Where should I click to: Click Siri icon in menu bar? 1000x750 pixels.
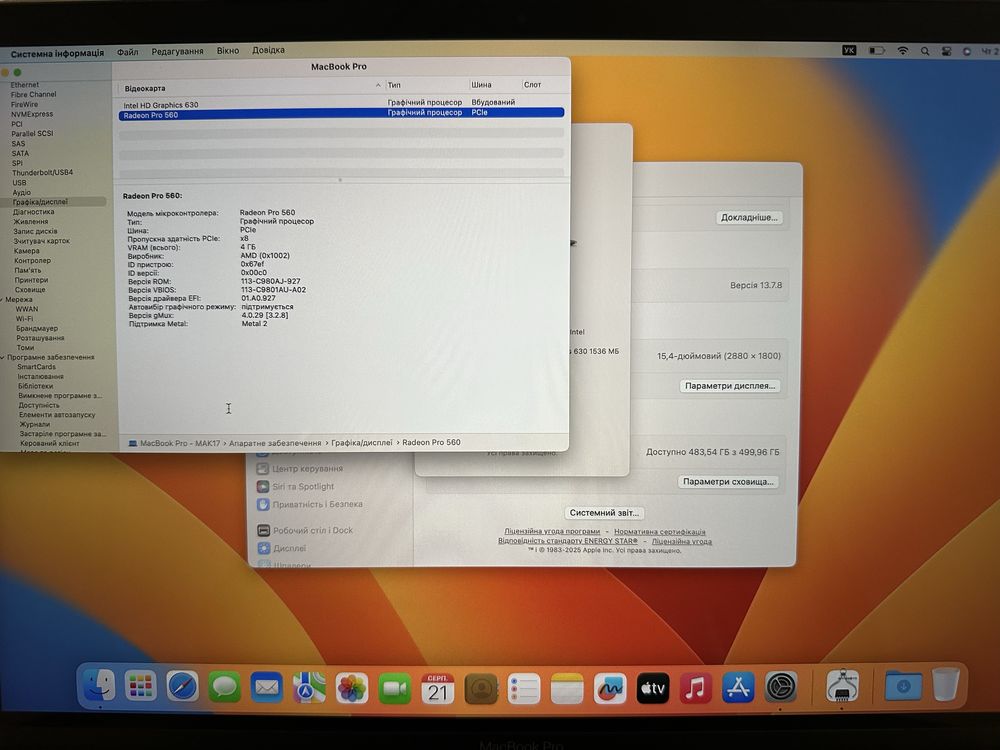click(967, 52)
